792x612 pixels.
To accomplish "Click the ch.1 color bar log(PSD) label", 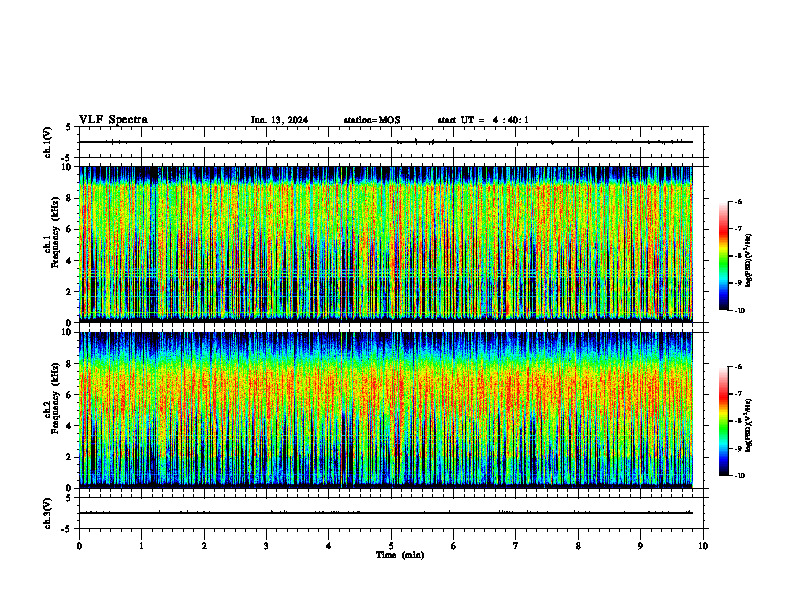I will pyautogui.click(x=749, y=261).
